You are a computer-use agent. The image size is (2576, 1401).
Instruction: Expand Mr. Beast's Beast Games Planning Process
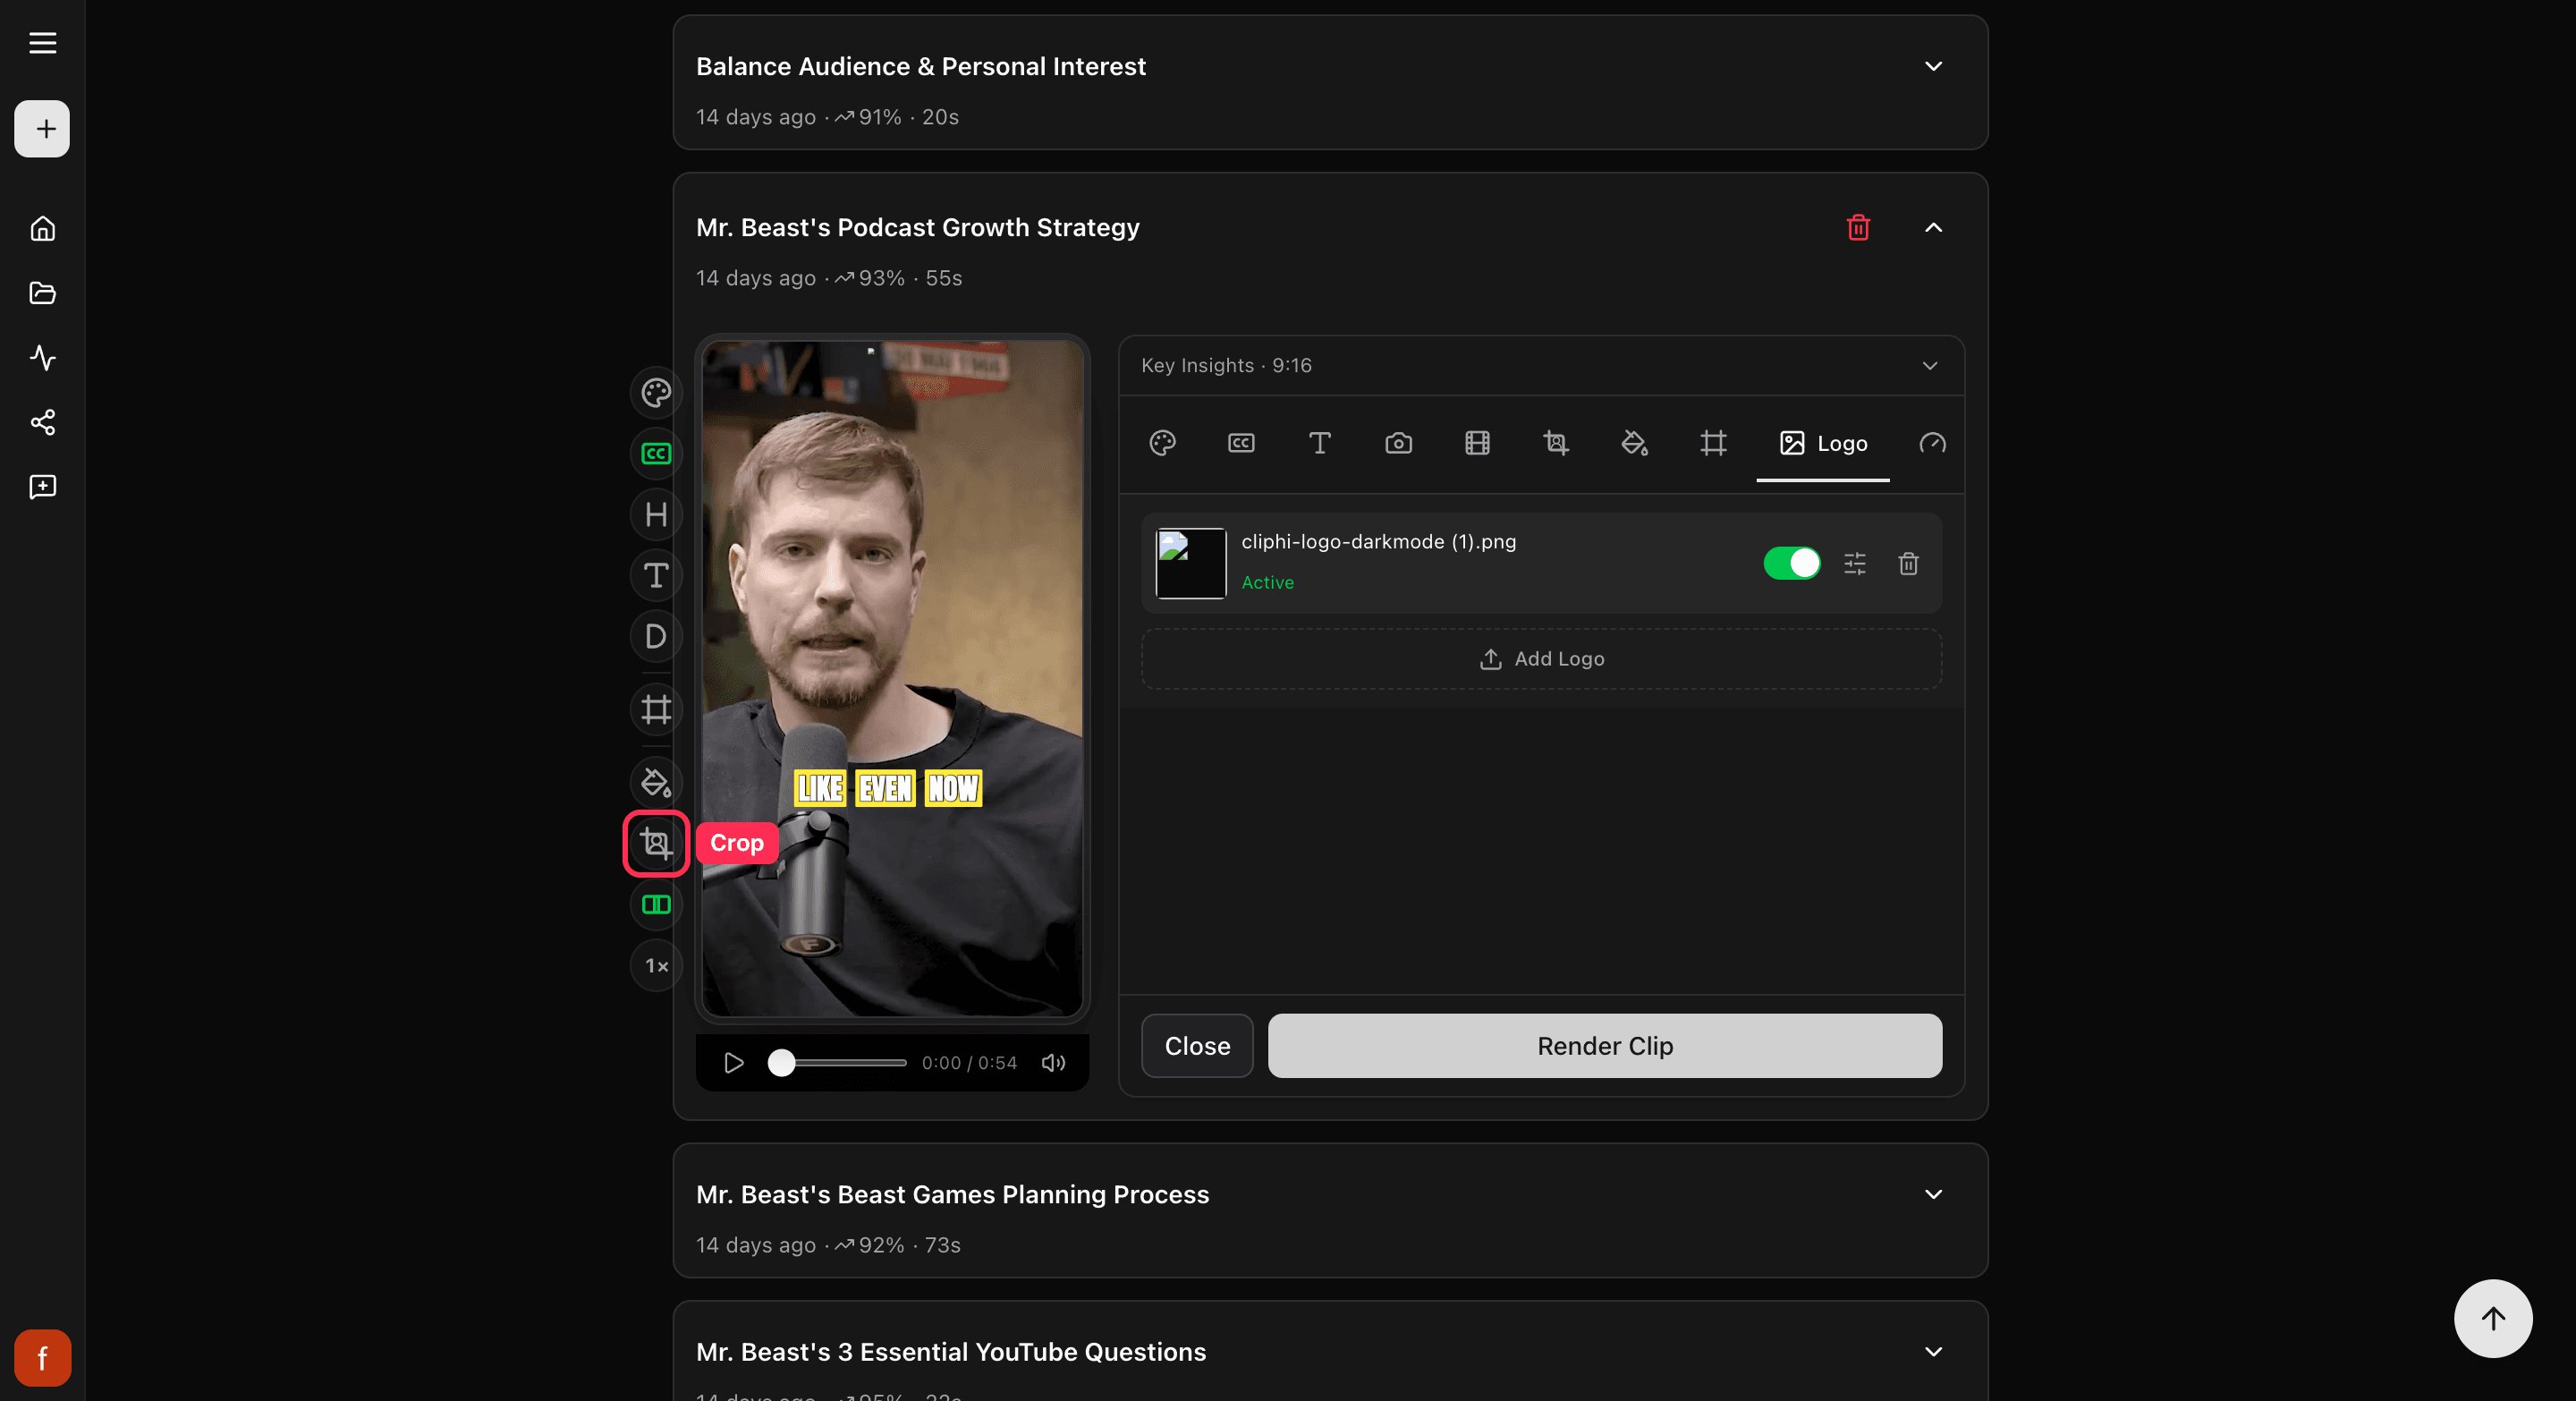tap(1933, 1194)
